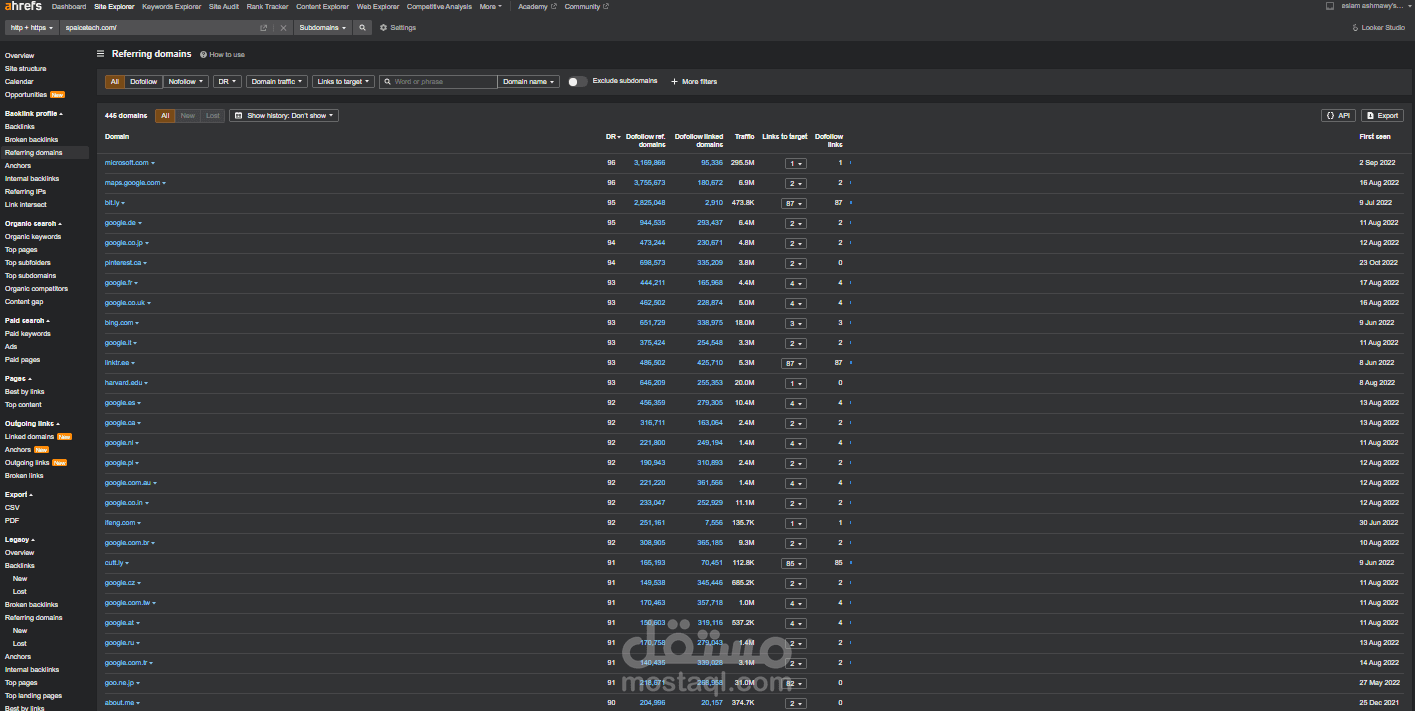Expand microsoft.com domain menu arrow
The image size is (1415, 711).
tap(153, 163)
